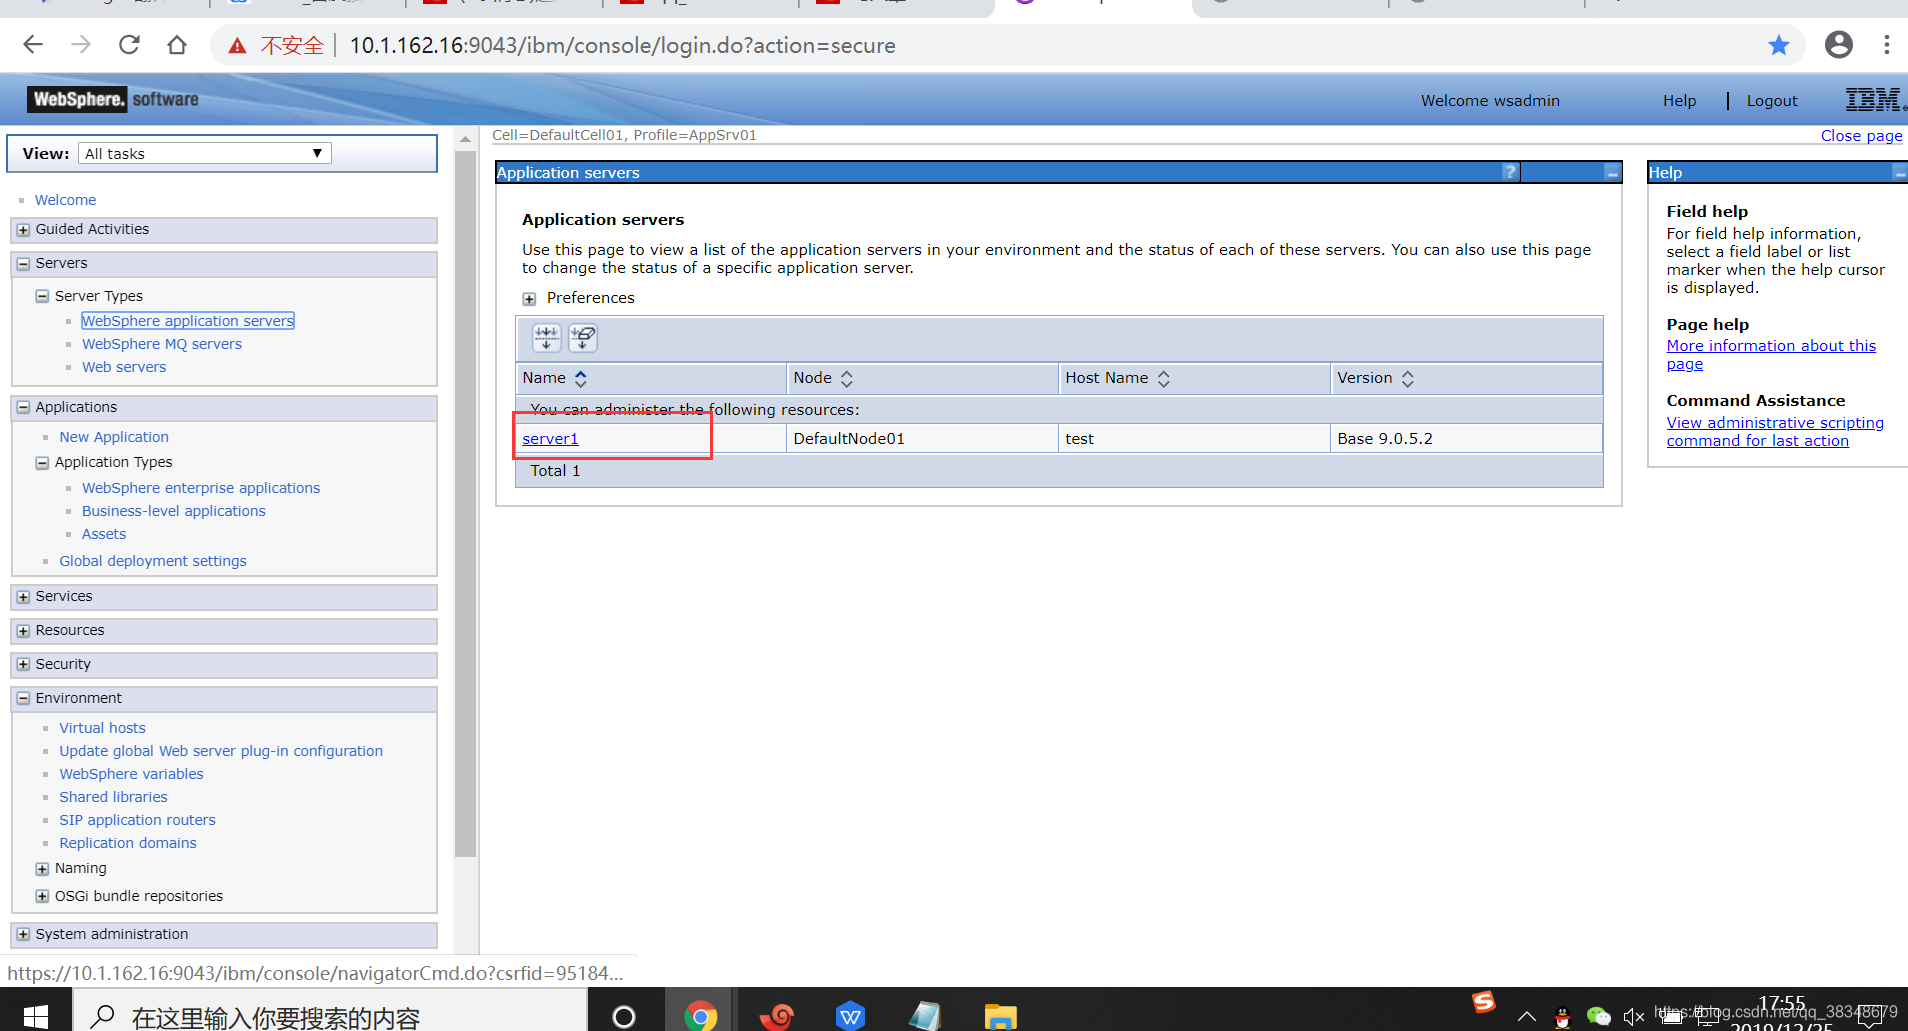Sort the table by Name
This screenshot has height=1031, width=1908.
tap(580, 378)
